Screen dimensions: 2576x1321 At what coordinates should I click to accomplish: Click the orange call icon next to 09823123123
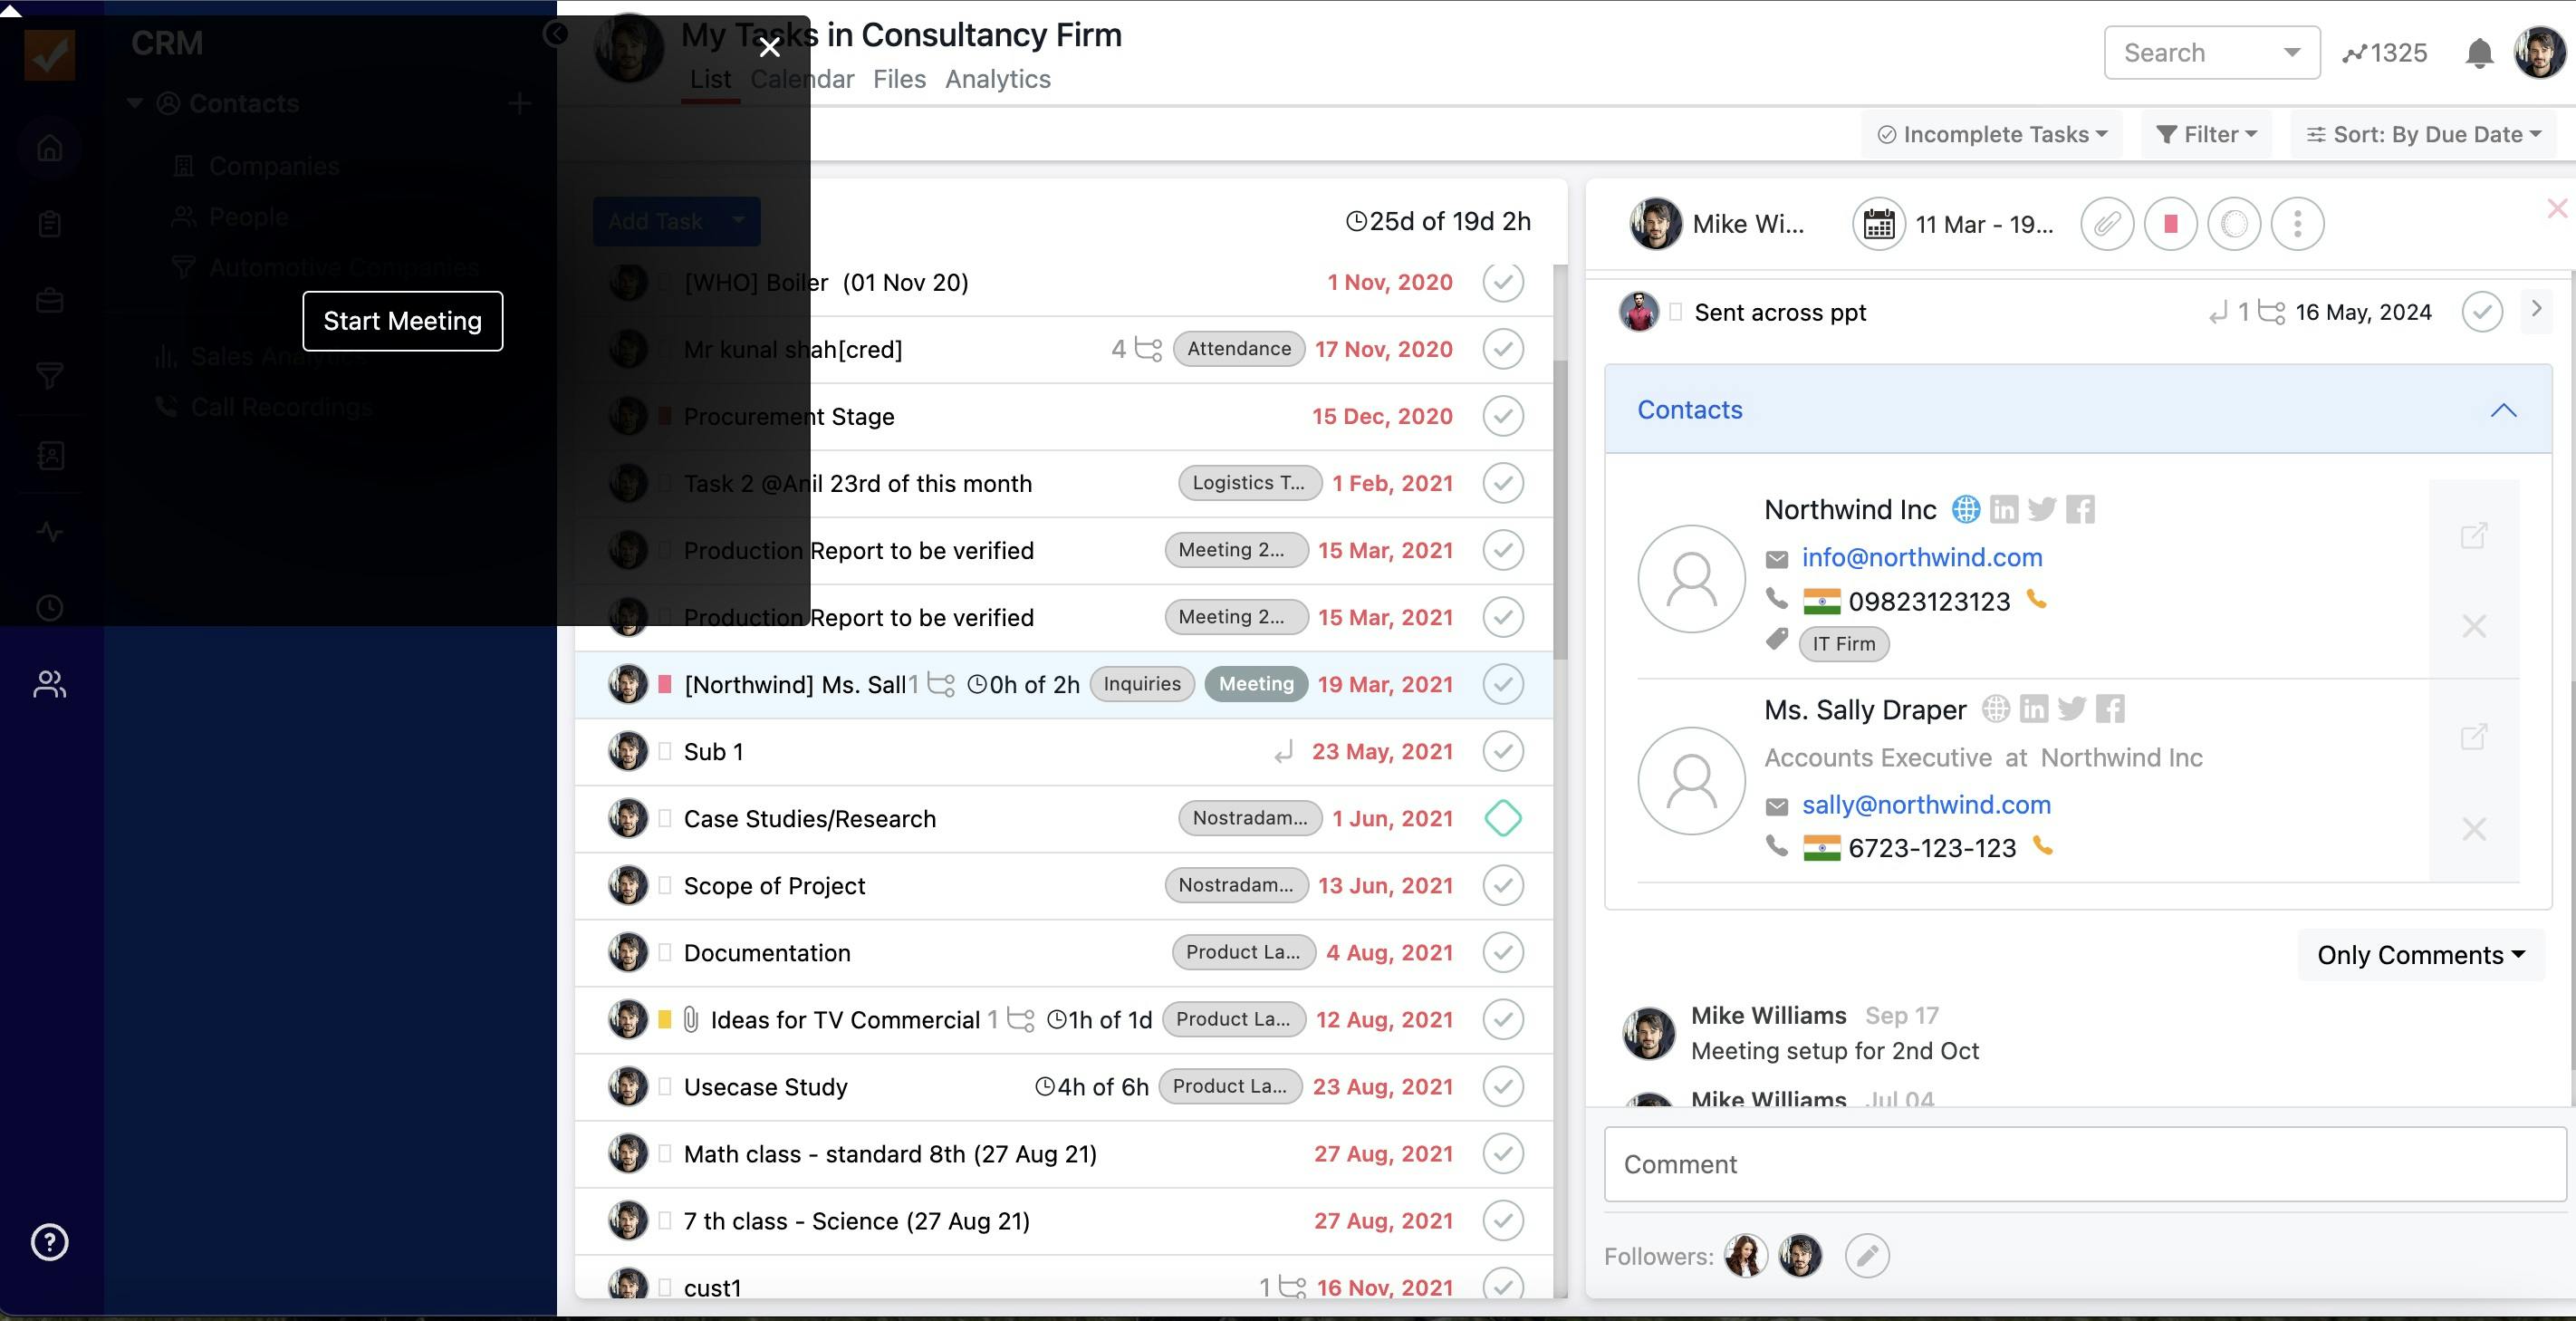tap(2036, 600)
